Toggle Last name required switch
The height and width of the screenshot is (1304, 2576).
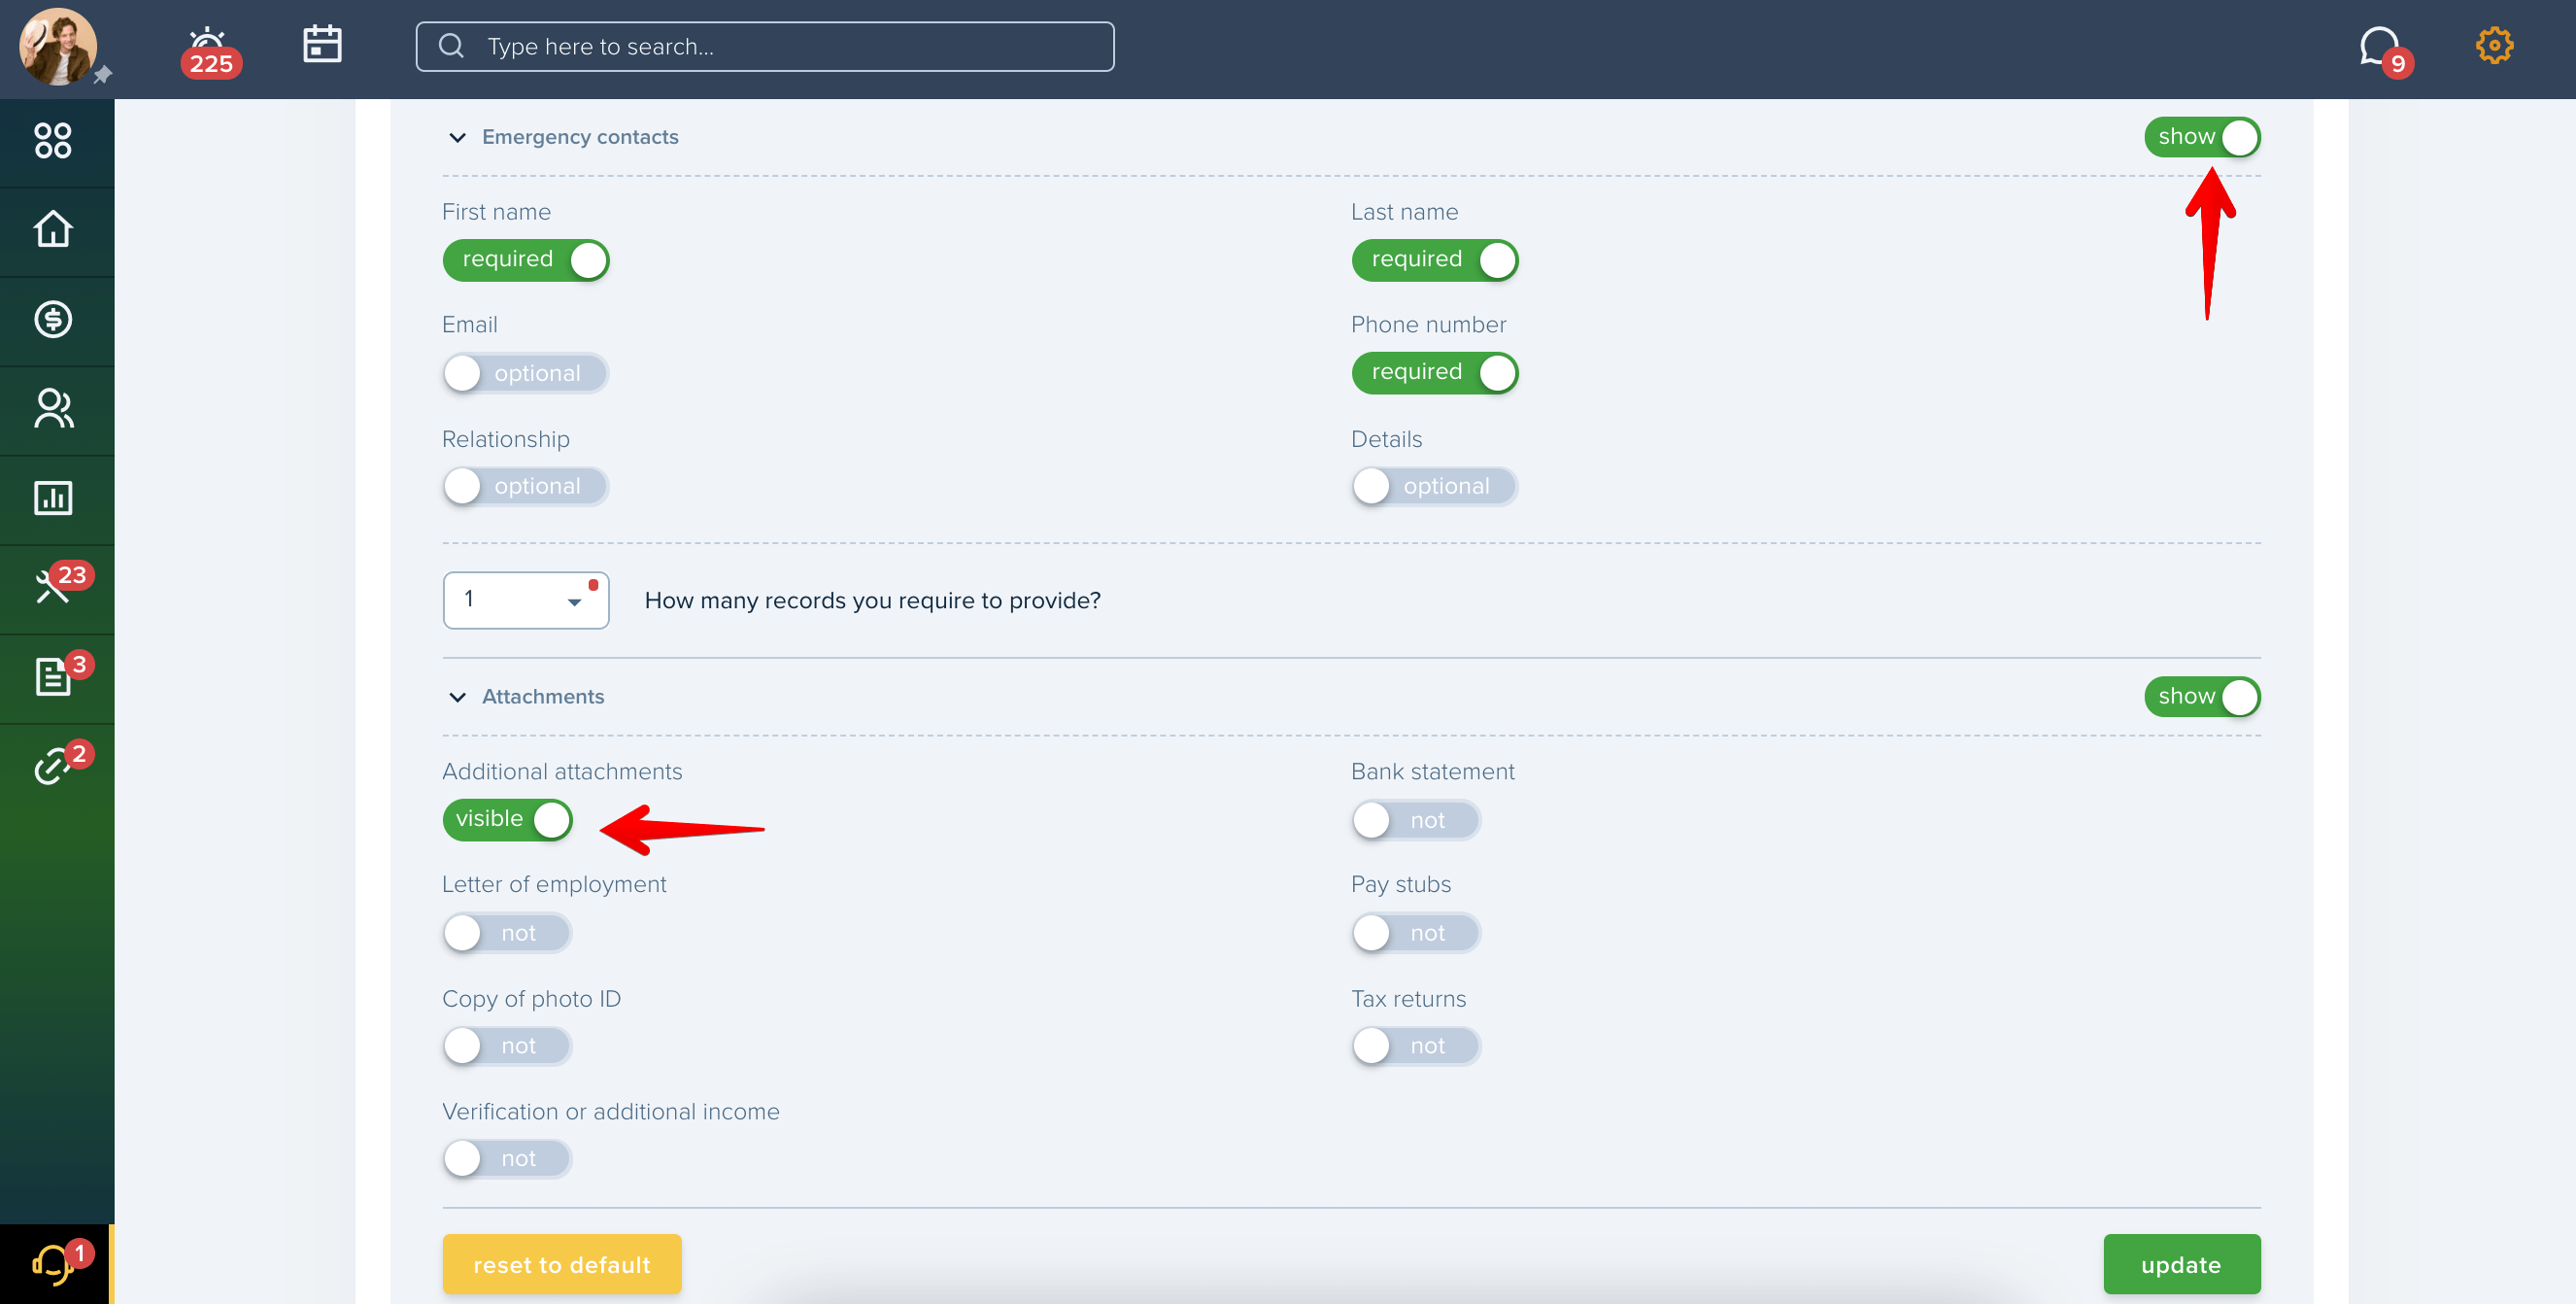click(1434, 260)
